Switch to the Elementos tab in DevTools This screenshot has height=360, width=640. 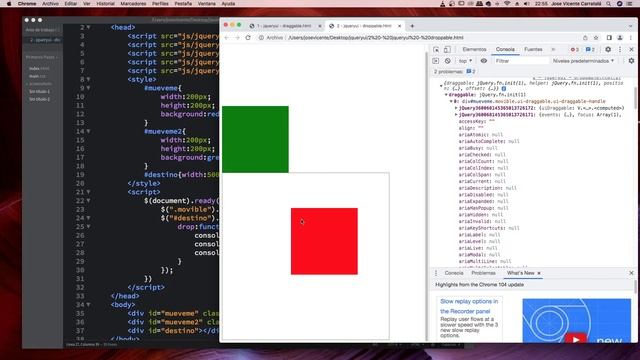pyautogui.click(x=474, y=49)
